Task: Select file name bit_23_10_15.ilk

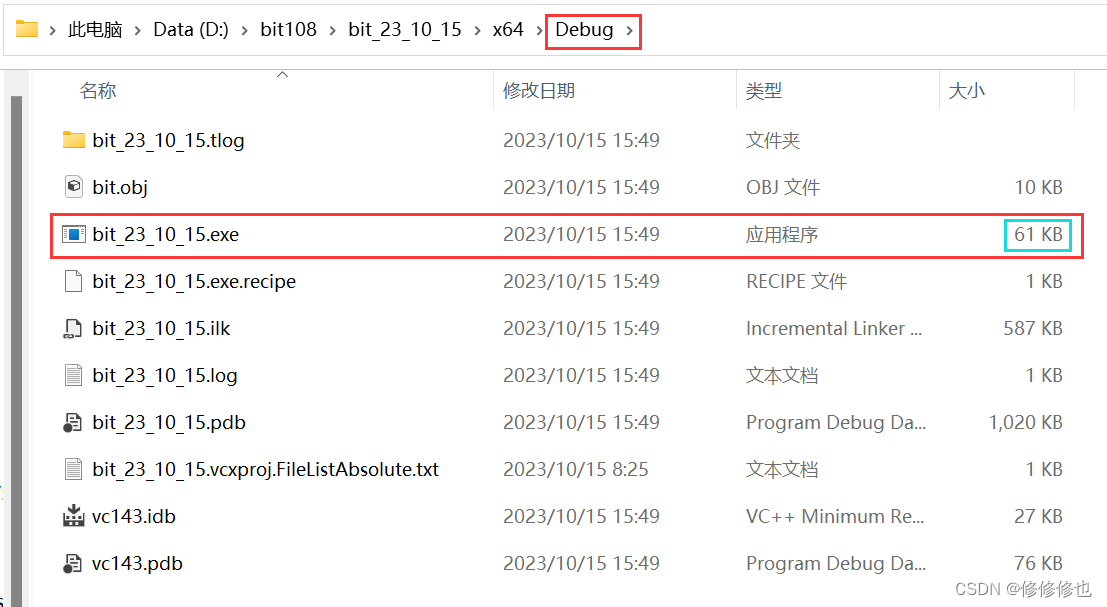Action: (x=161, y=328)
